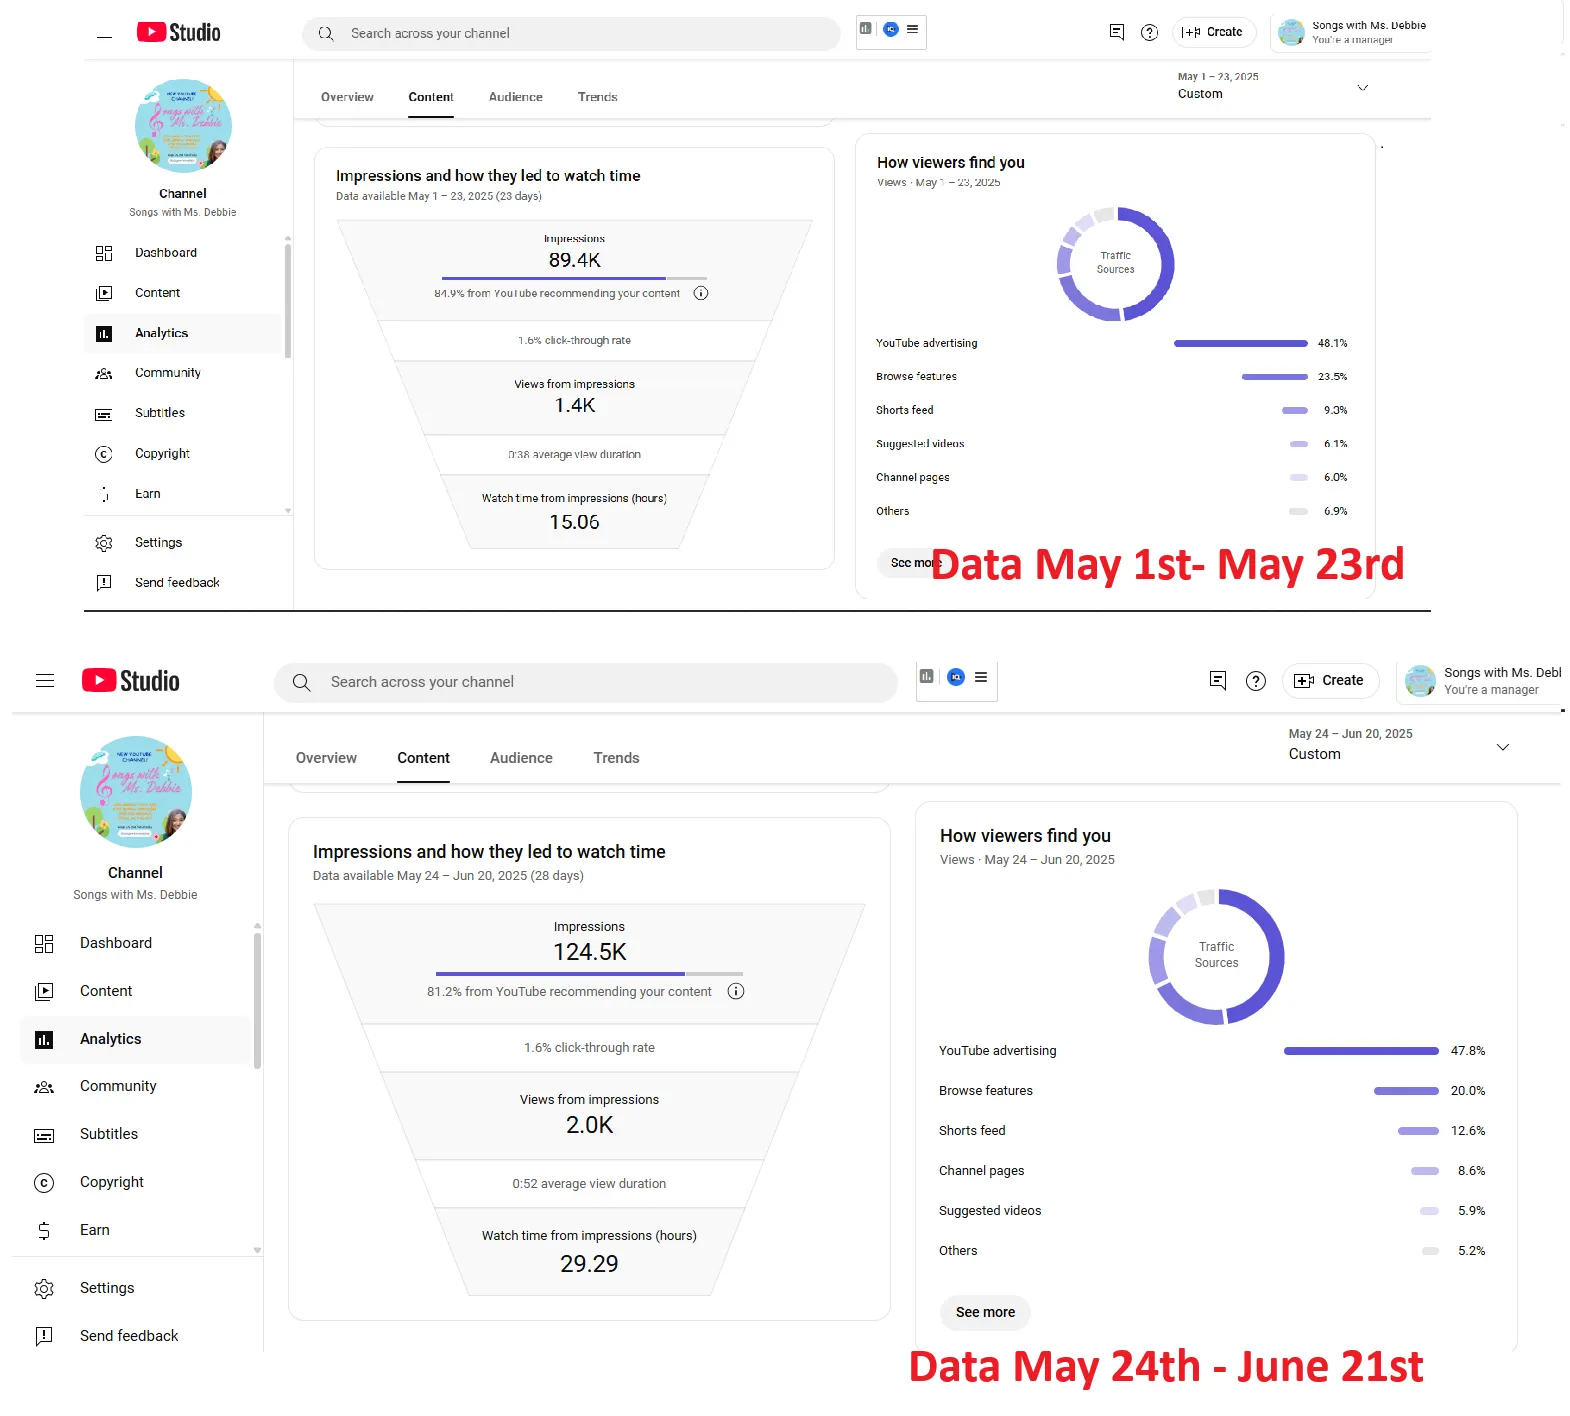Expand the May 1 – 23, 2025 date dropdown
This screenshot has height=1416, width=1570.
click(x=1362, y=88)
